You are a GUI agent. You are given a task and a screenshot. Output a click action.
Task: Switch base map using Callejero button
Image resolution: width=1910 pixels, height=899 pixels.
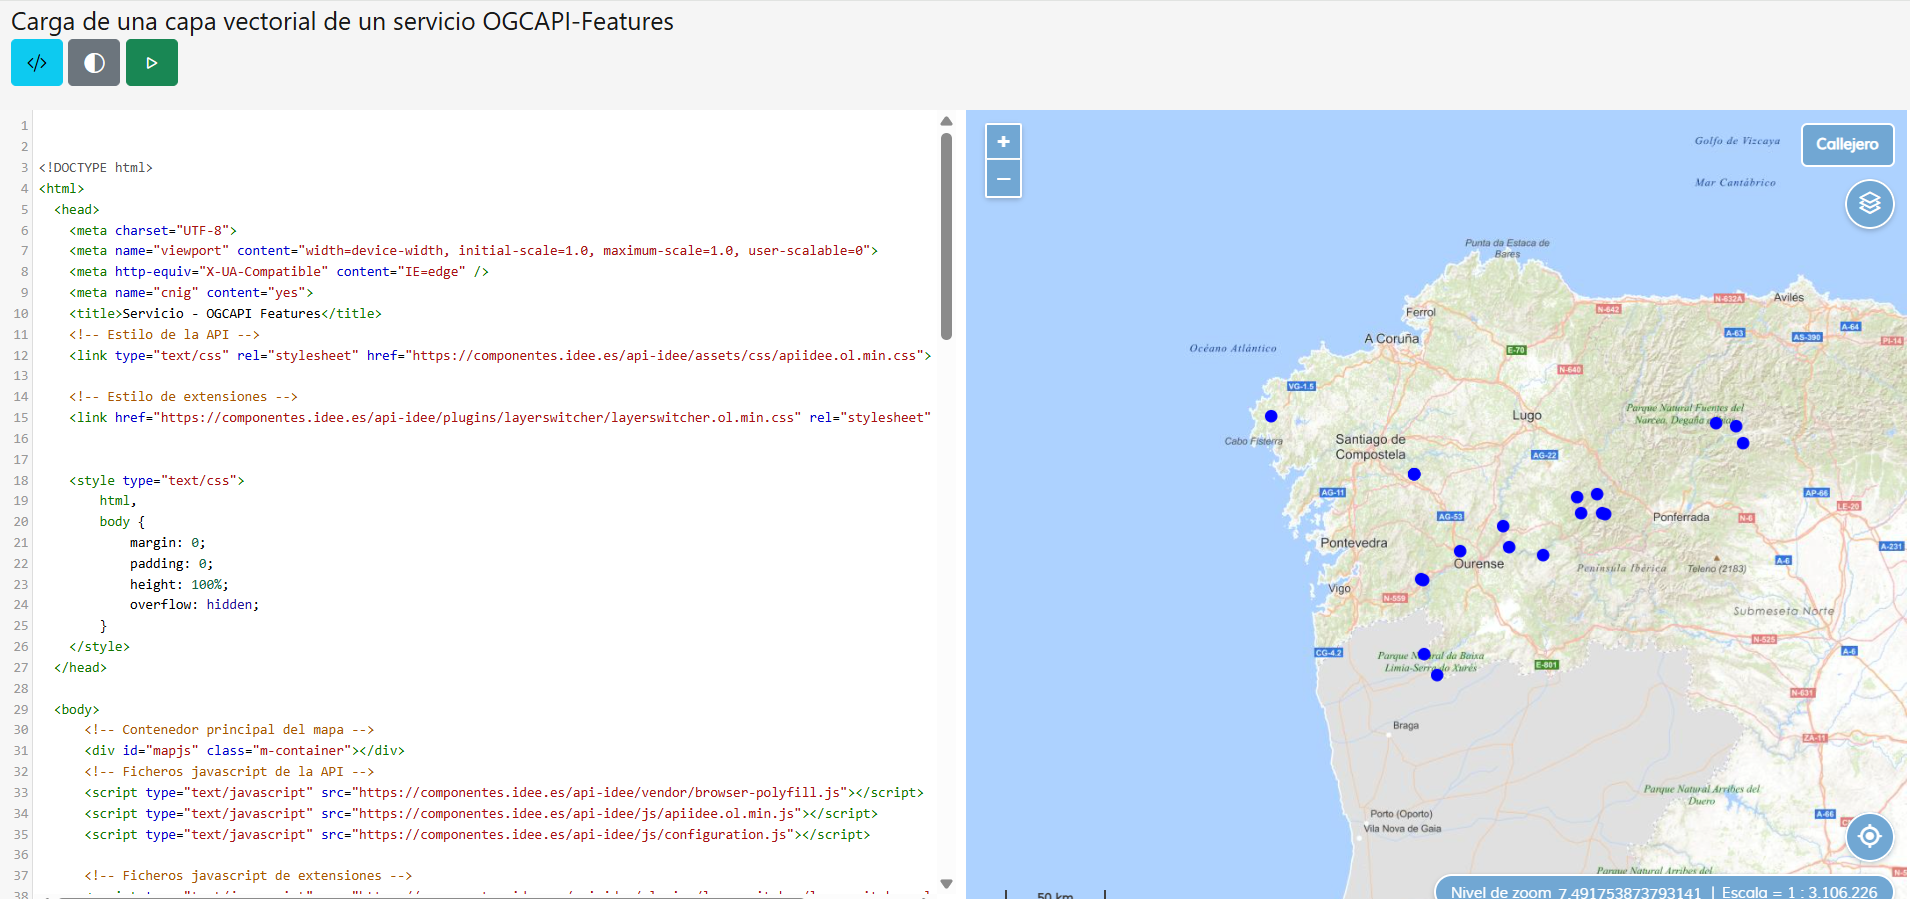(x=1847, y=144)
